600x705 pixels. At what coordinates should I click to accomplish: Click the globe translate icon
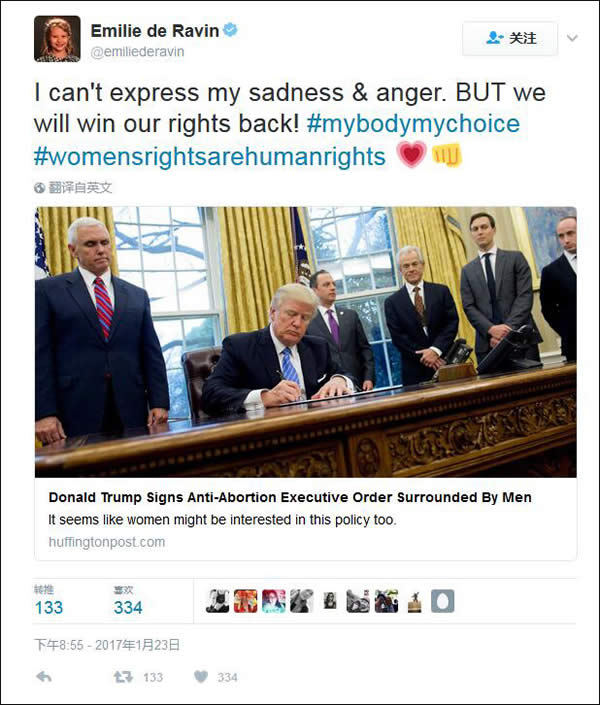(40, 188)
